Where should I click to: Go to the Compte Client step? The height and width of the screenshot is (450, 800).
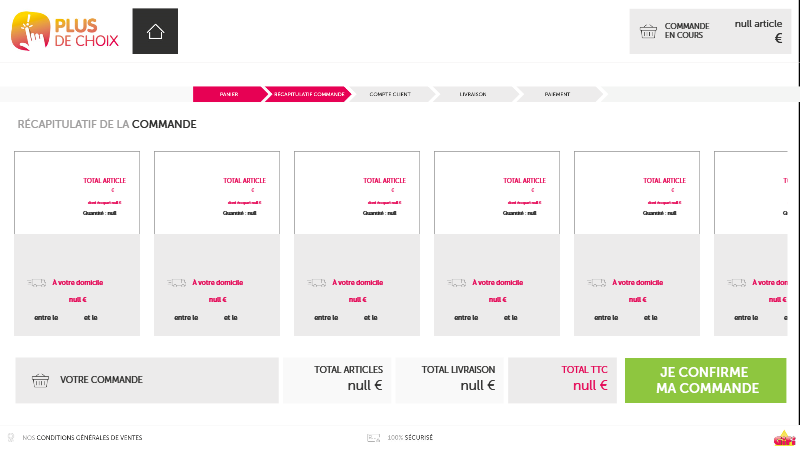(x=390, y=94)
